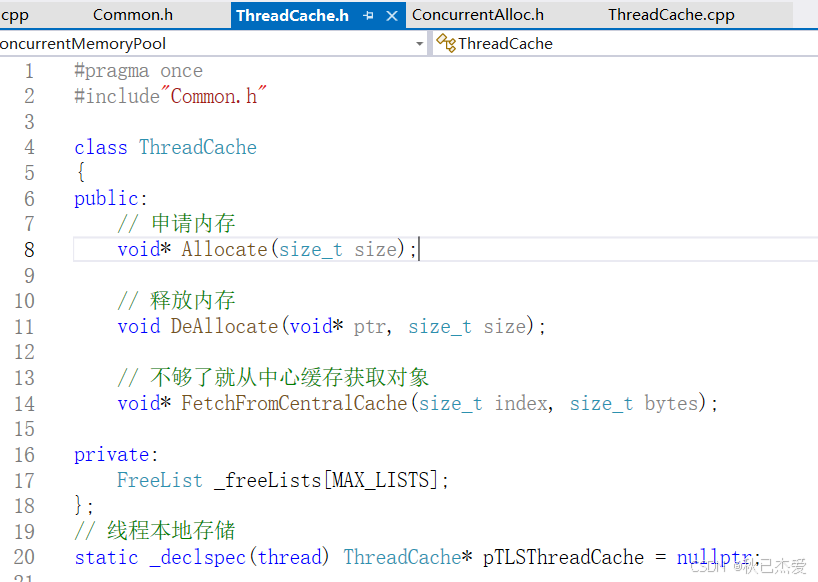
Task: Click line number 14 in the gutter
Action: (x=24, y=404)
